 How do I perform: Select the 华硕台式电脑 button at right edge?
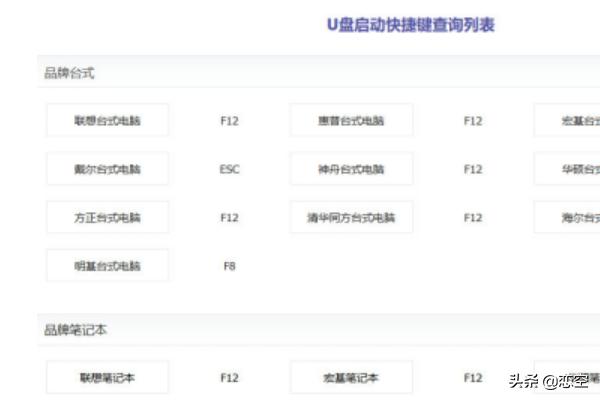567,169
